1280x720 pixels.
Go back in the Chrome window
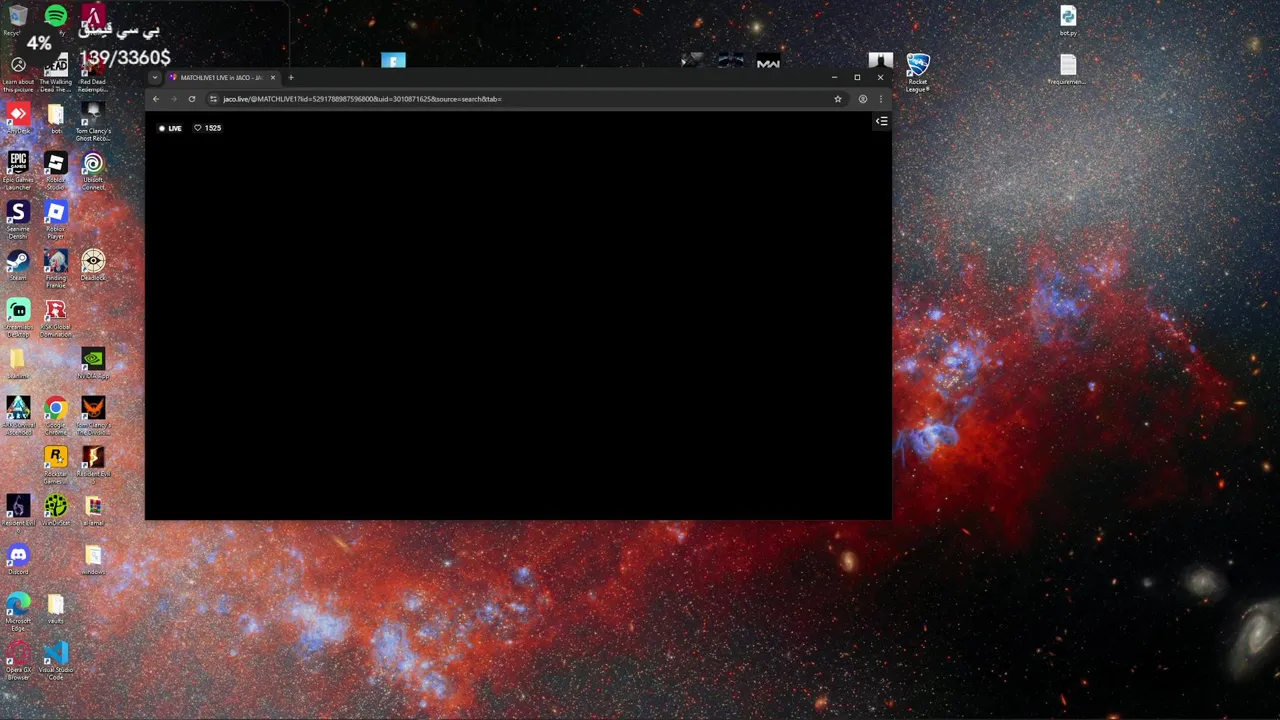click(155, 99)
